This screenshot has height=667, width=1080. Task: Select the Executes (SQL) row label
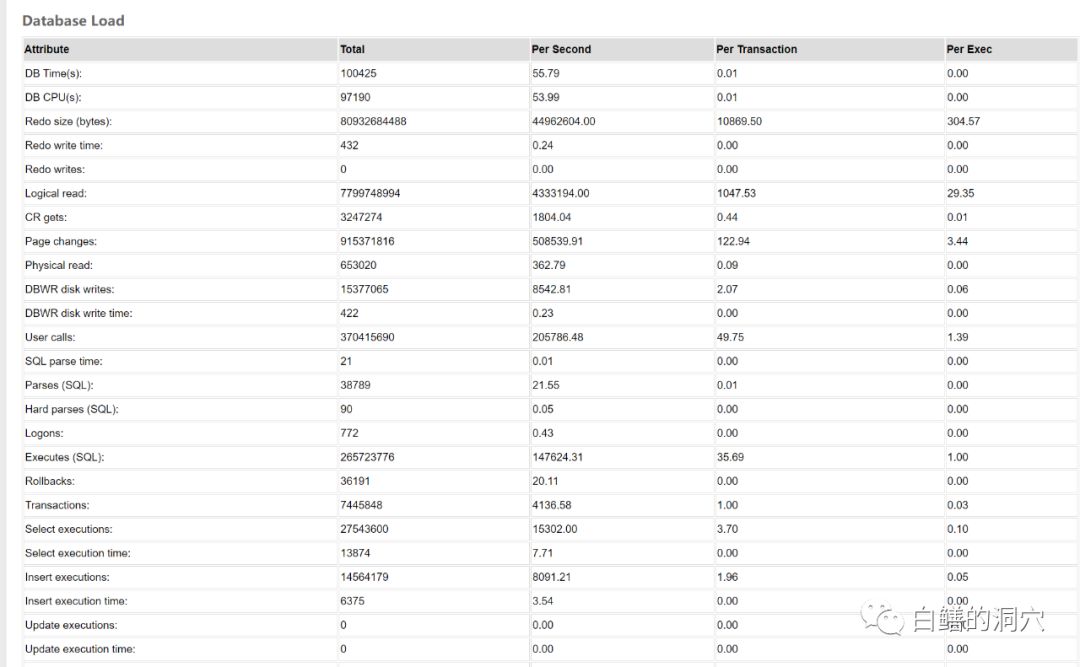coord(64,457)
